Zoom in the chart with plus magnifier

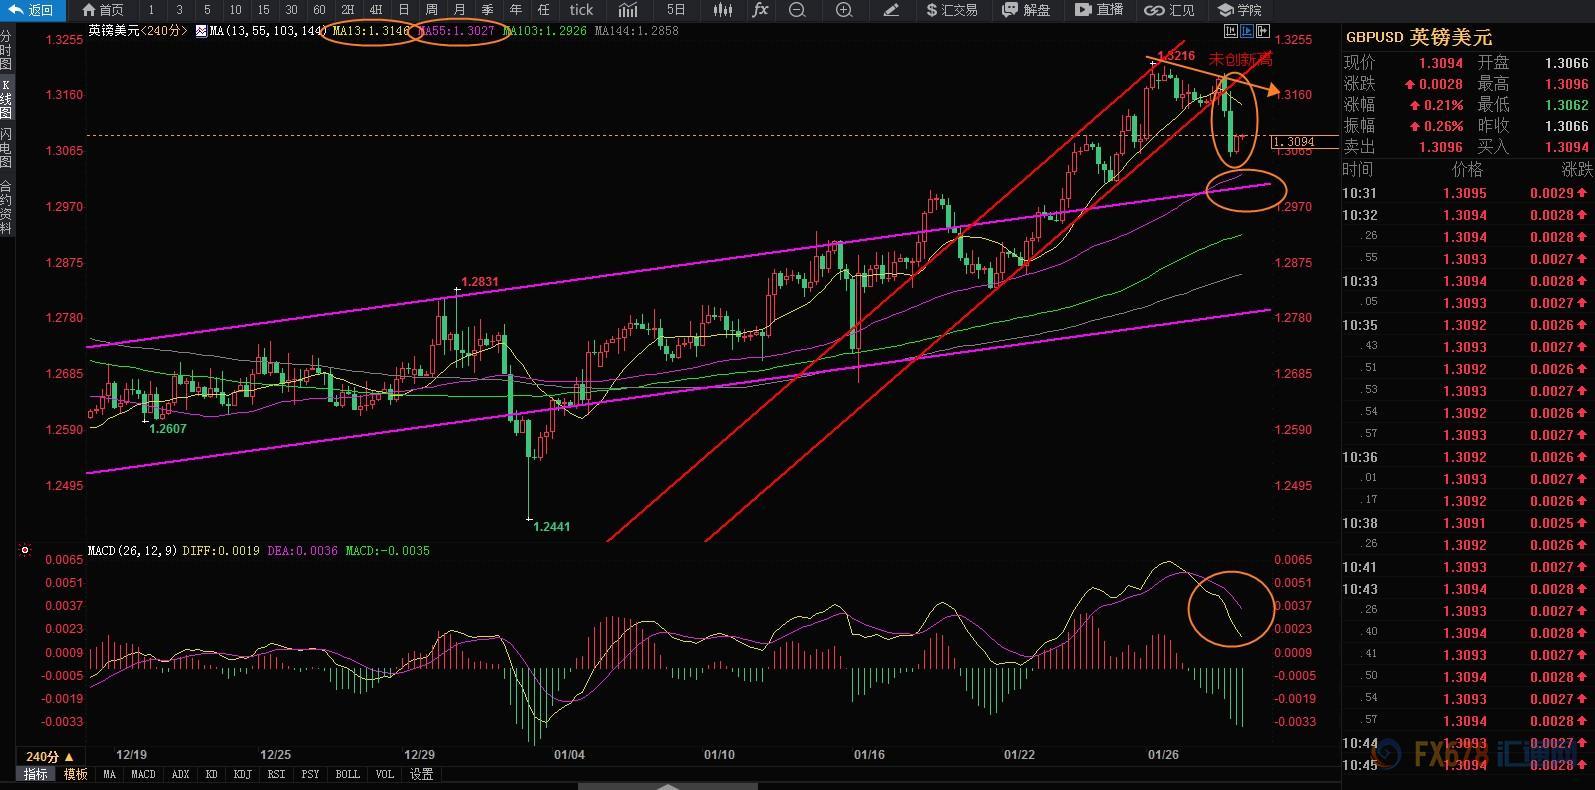click(x=844, y=10)
